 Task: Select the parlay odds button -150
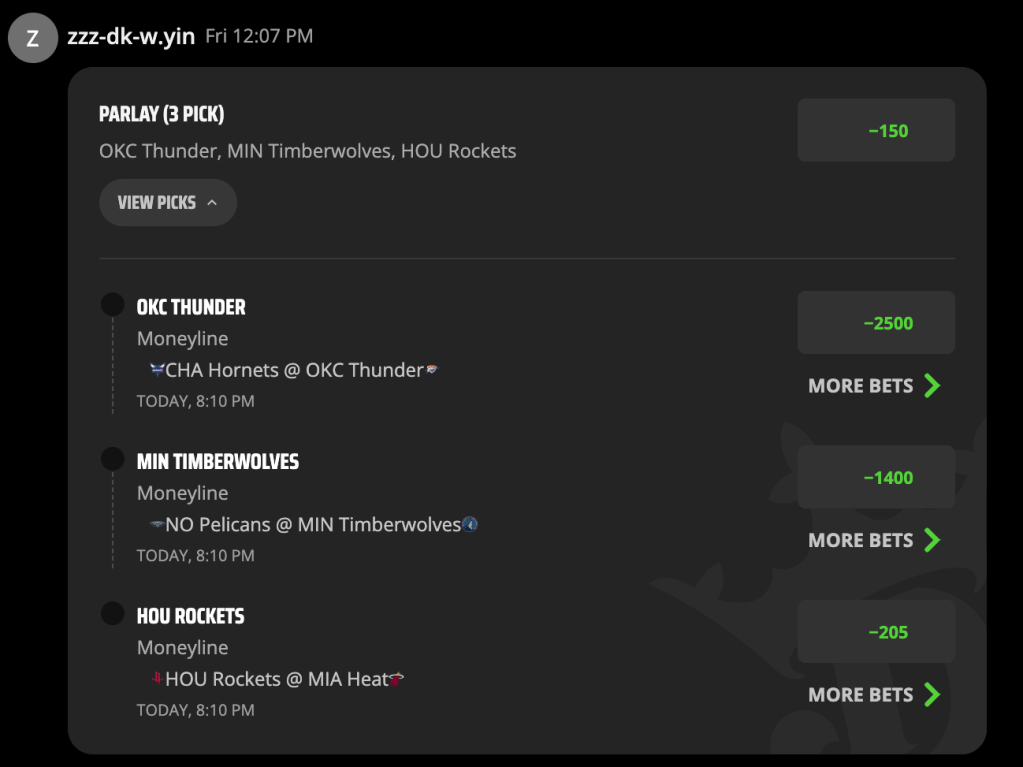pos(876,130)
